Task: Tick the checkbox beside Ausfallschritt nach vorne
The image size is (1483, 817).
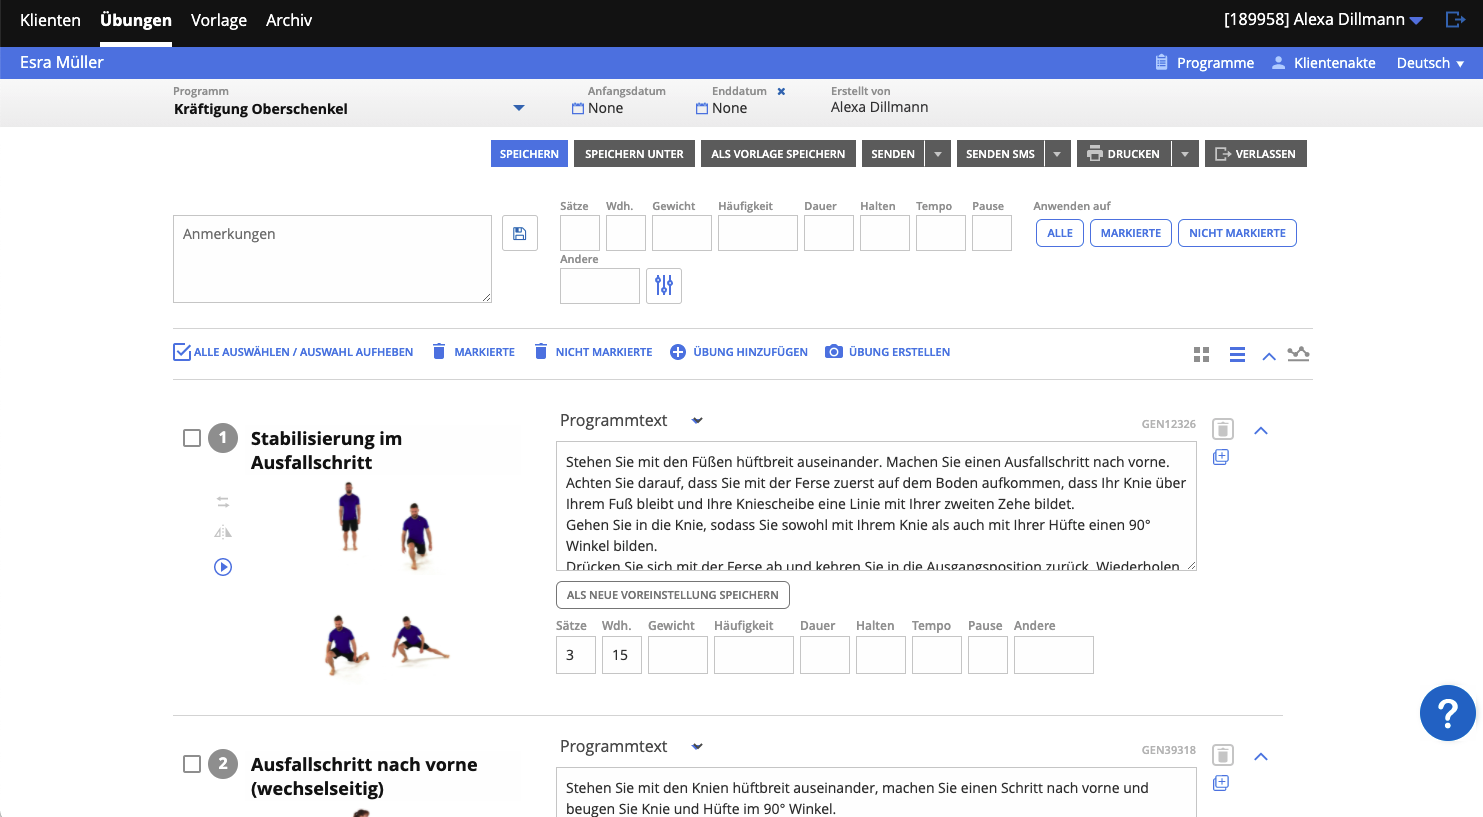Action: (x=191, y=763)
